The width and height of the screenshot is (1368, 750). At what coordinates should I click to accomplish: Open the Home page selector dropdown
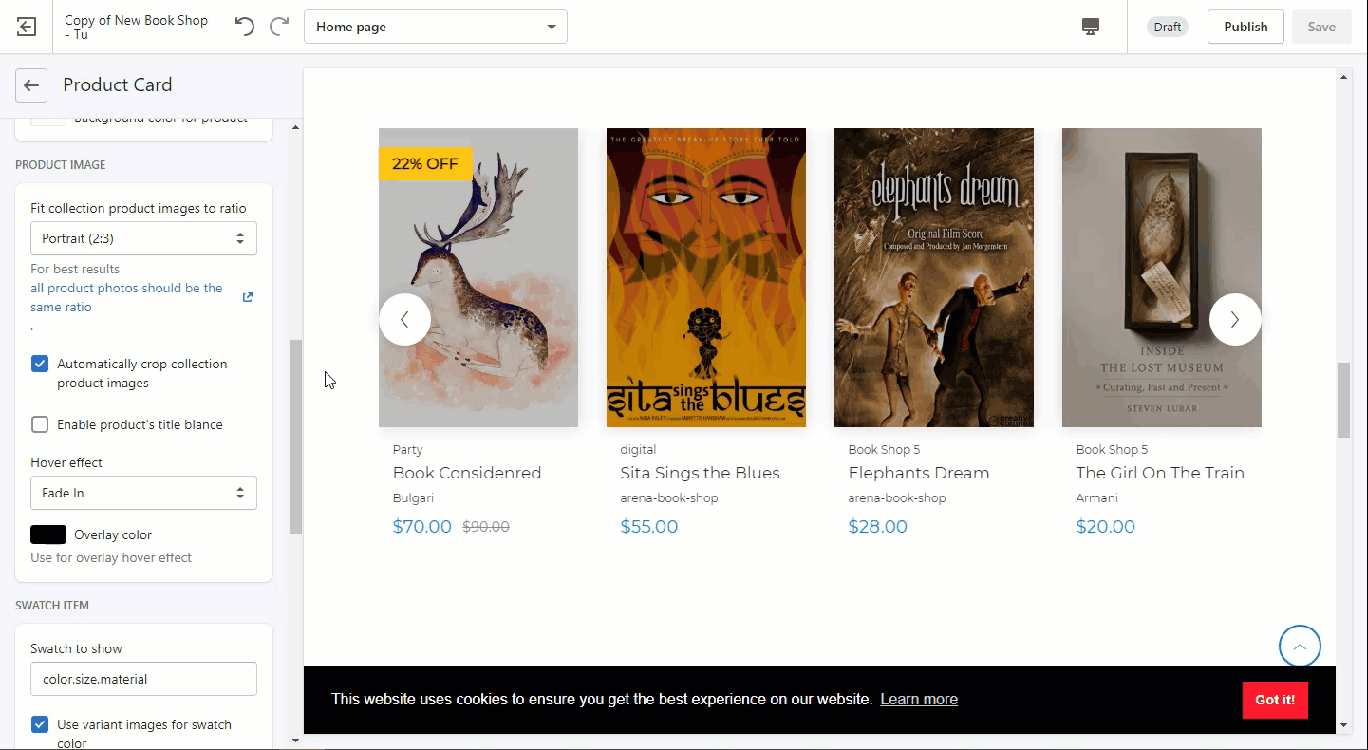pyautogui.click(x=436, y=27)
